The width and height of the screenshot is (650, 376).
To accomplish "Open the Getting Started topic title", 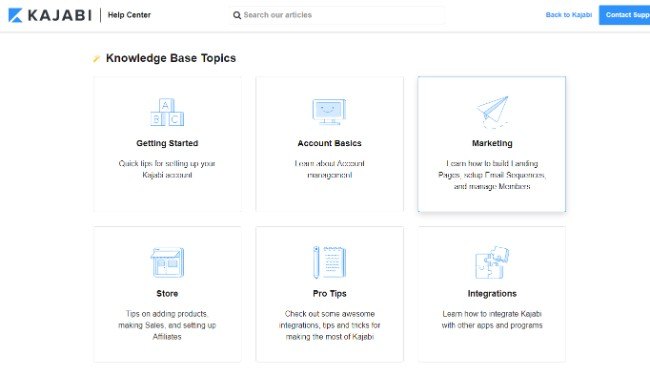I will click(167, 143).
